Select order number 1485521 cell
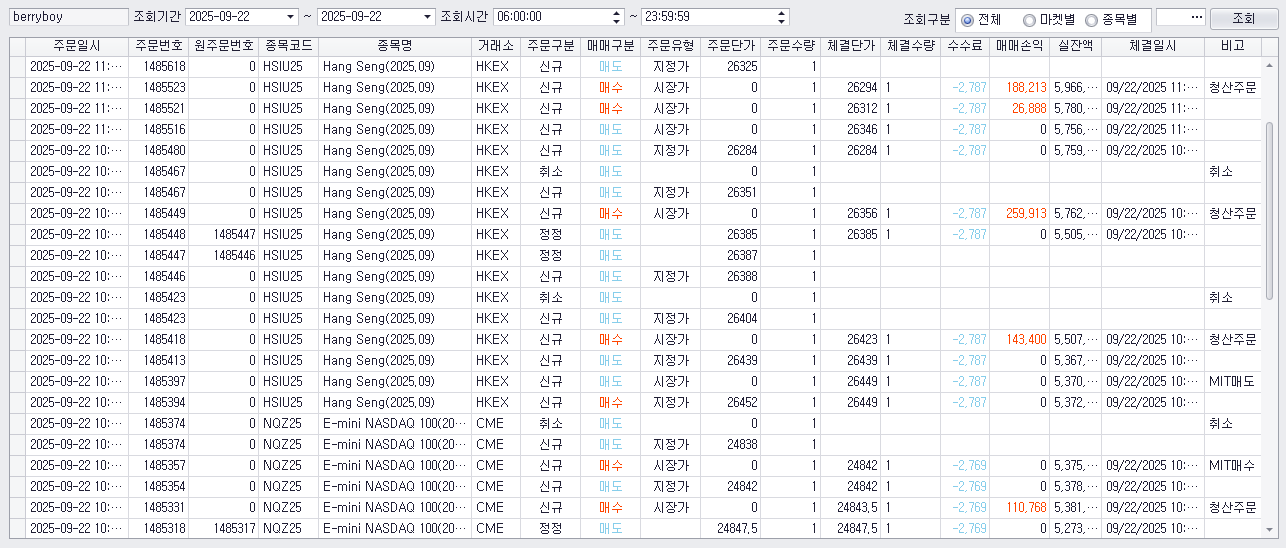 [158, 108]
